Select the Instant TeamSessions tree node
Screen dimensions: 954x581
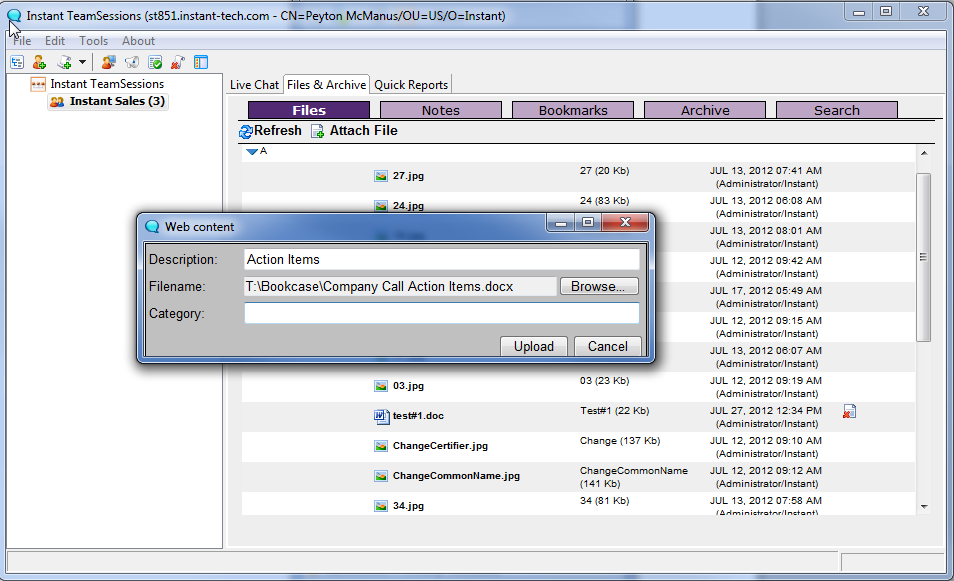[x=107, y=84]
